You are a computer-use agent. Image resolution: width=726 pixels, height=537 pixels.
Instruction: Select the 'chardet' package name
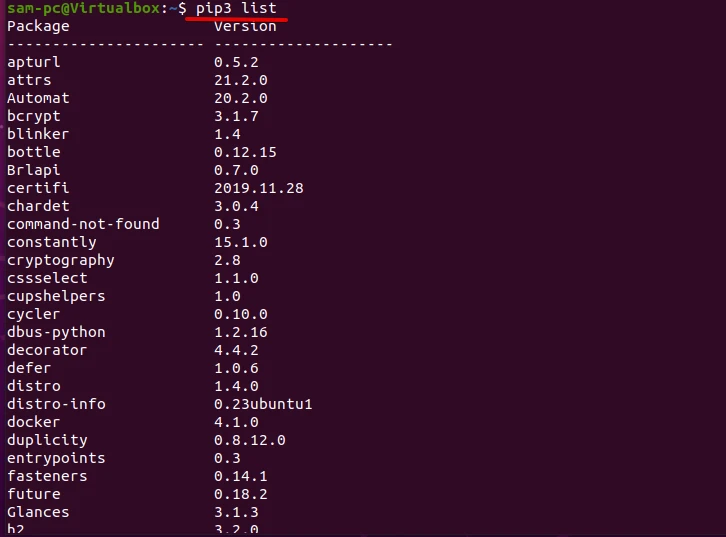coord(38,206)
